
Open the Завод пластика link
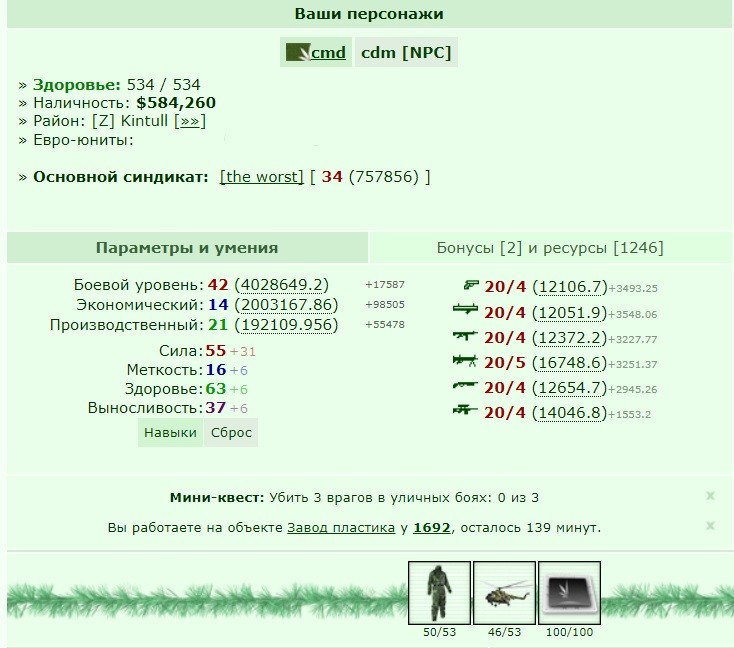341,528
